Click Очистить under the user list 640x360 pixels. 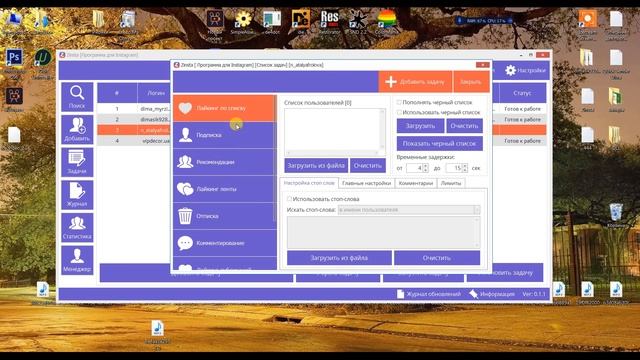pyautogui.click(x=368, y=165)
